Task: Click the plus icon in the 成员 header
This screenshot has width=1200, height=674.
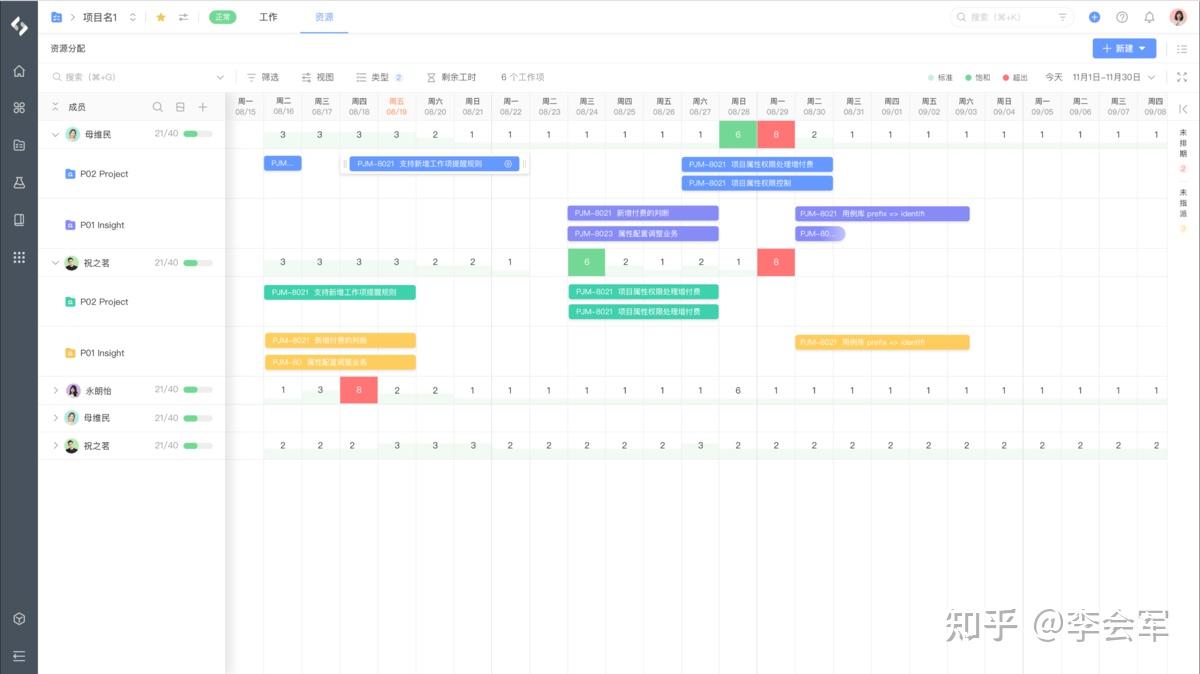Action: click(203, 107)
